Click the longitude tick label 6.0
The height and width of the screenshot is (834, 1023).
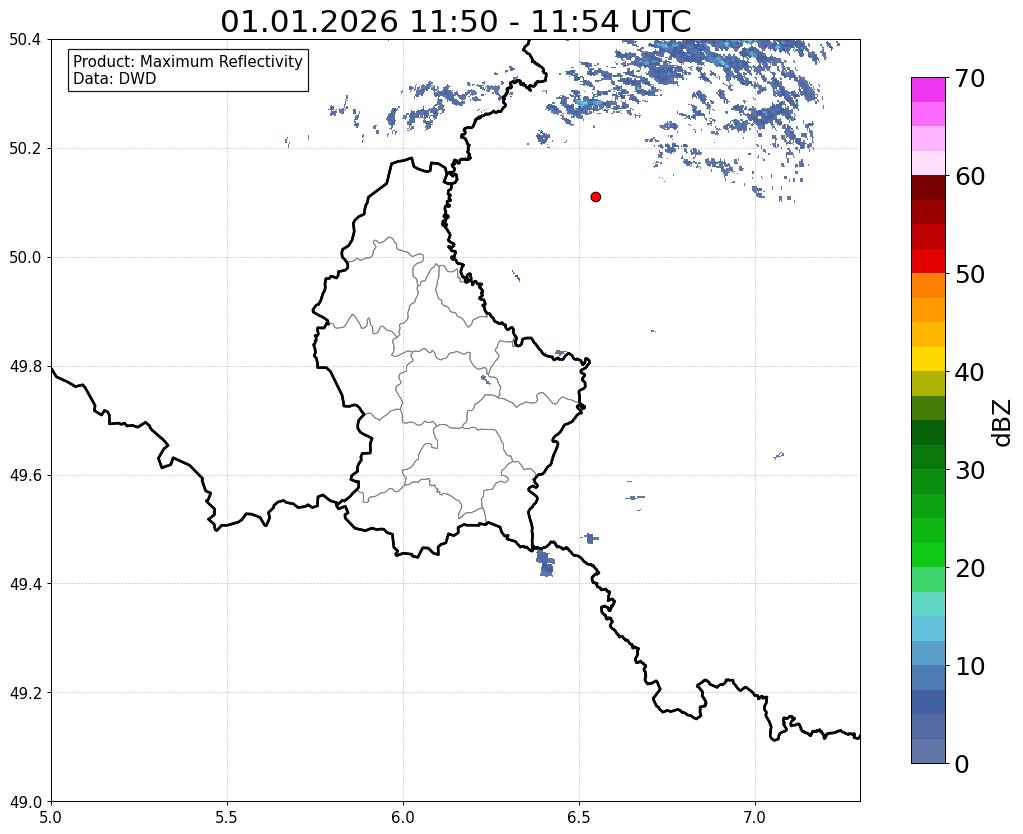(x=403, y=818)
